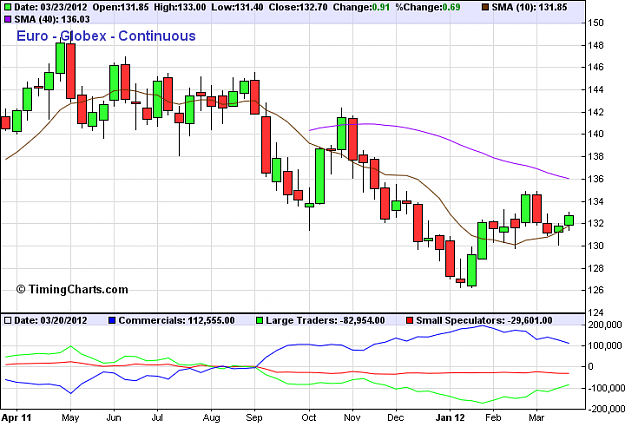Click the 140 price axis label
This screenshot has width=625, height=440.
596,134
